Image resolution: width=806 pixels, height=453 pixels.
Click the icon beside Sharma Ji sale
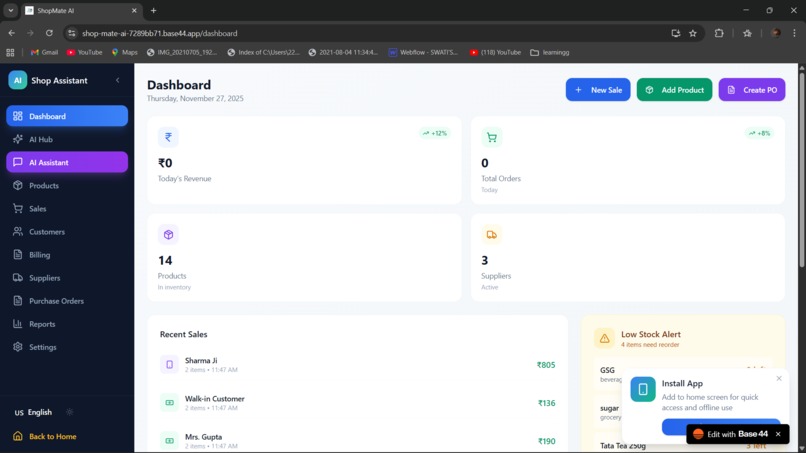tap(169, 365)
